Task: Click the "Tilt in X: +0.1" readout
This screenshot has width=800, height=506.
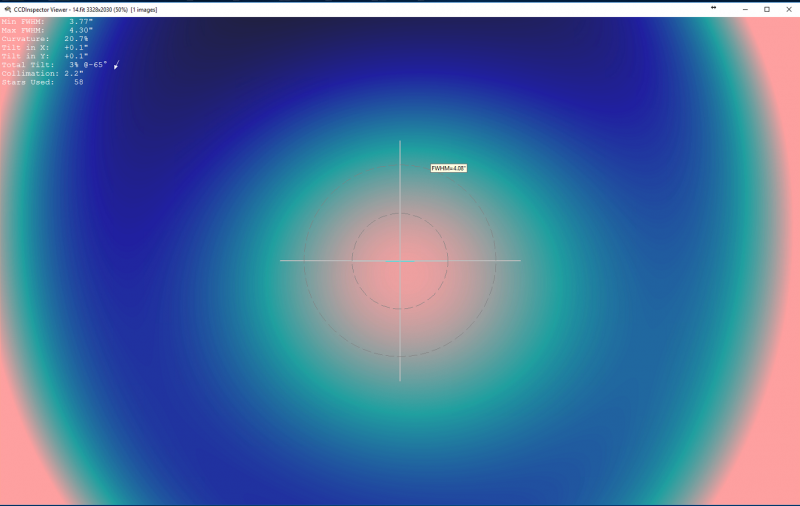Action: point(45,47)
